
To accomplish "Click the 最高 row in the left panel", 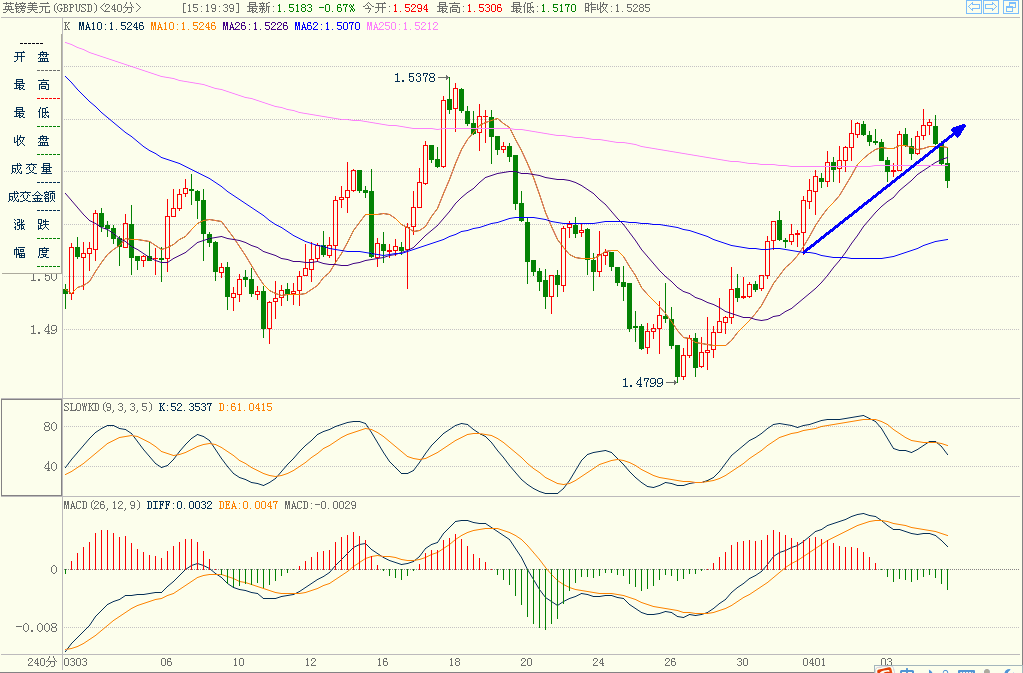I will (x=31, y=85).
